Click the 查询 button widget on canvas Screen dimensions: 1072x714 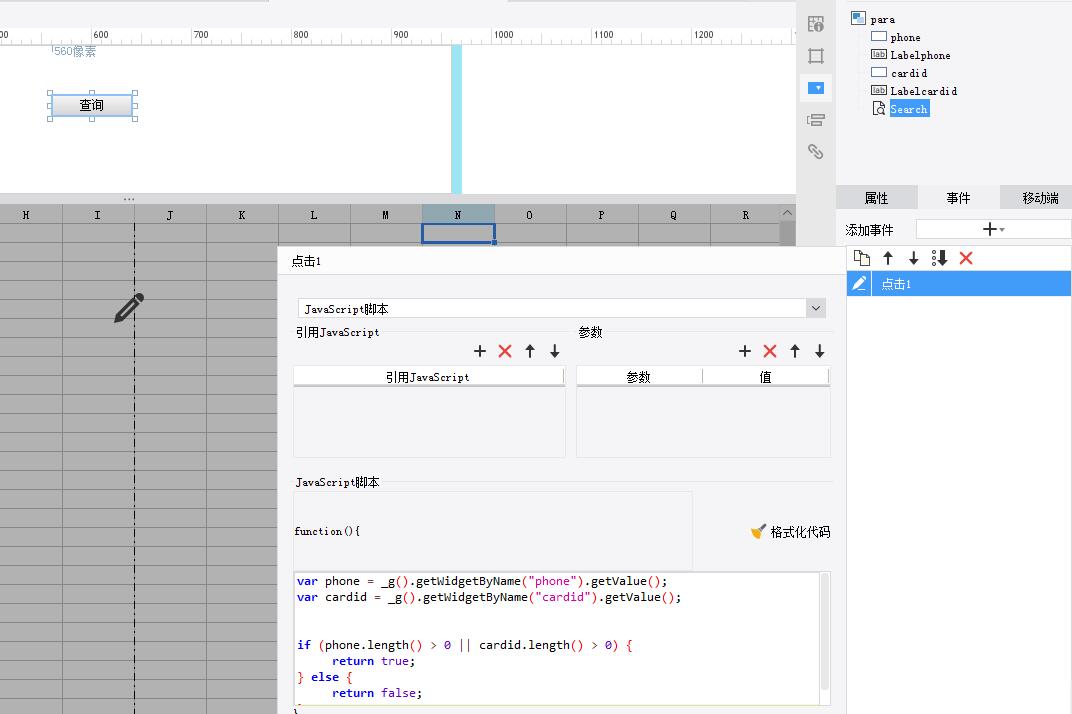[x=92, y=105]
